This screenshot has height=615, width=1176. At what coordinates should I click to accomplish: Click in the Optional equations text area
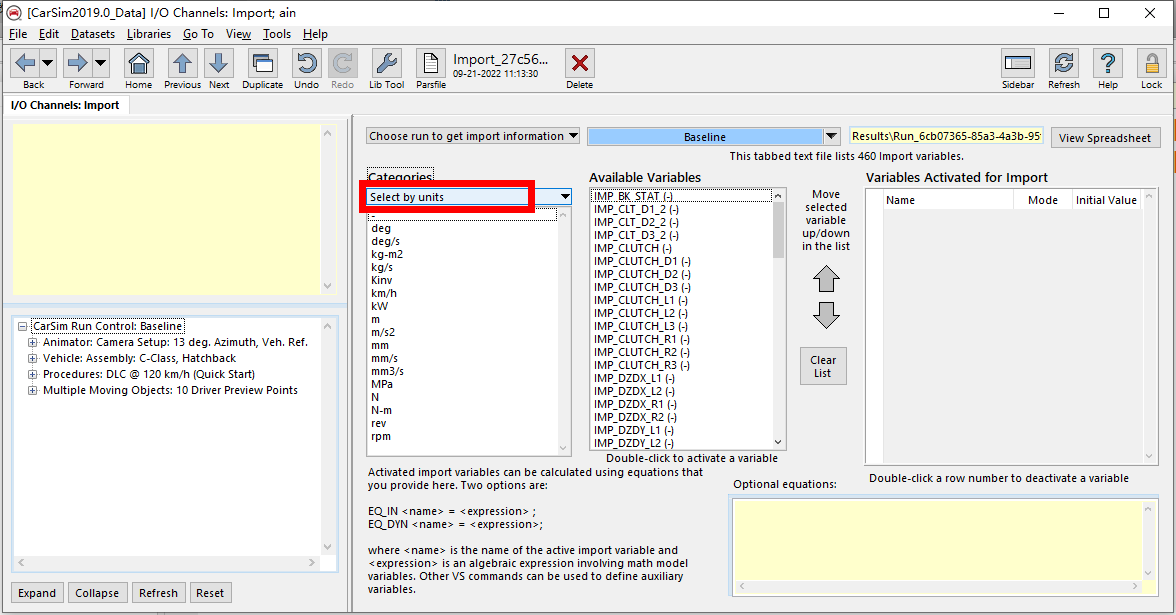(938, 540)
